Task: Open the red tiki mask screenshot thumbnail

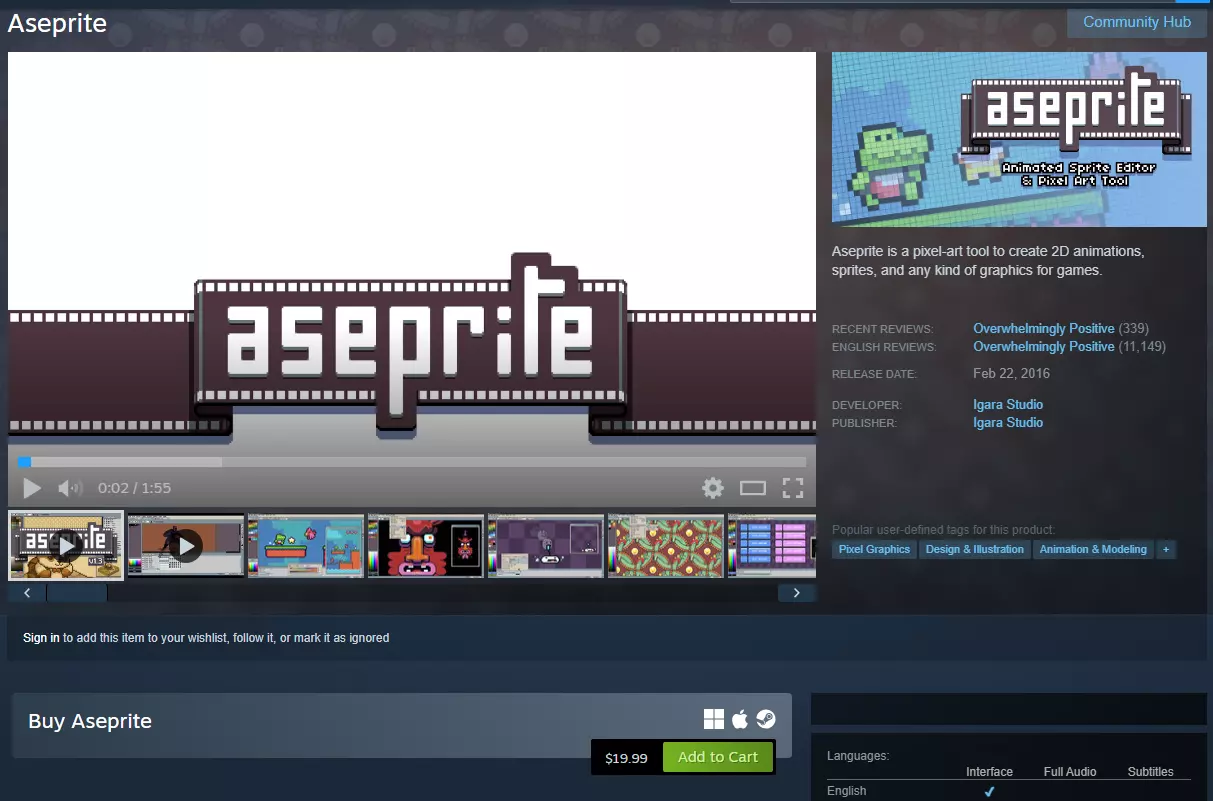Action: coord(426,545)
